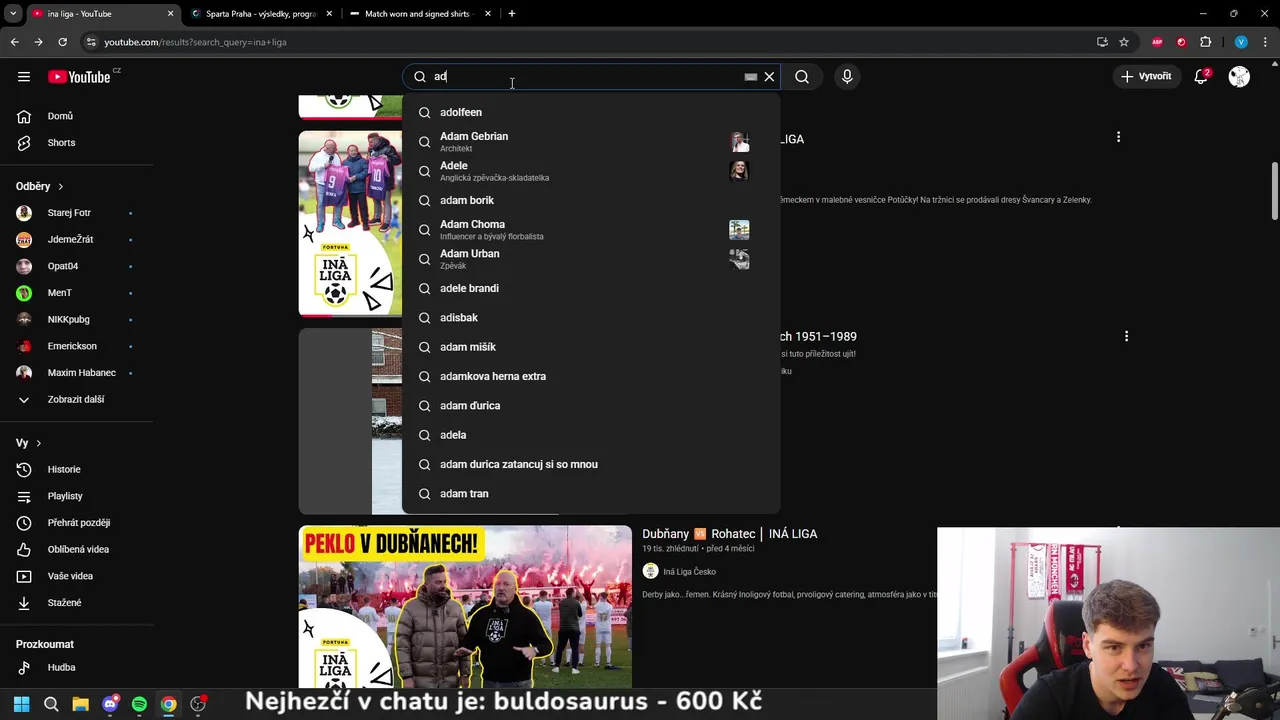The width and height of the screenshot is (1280, 720).
Task: Open the account avatar menu
Action: [1239, 77]
